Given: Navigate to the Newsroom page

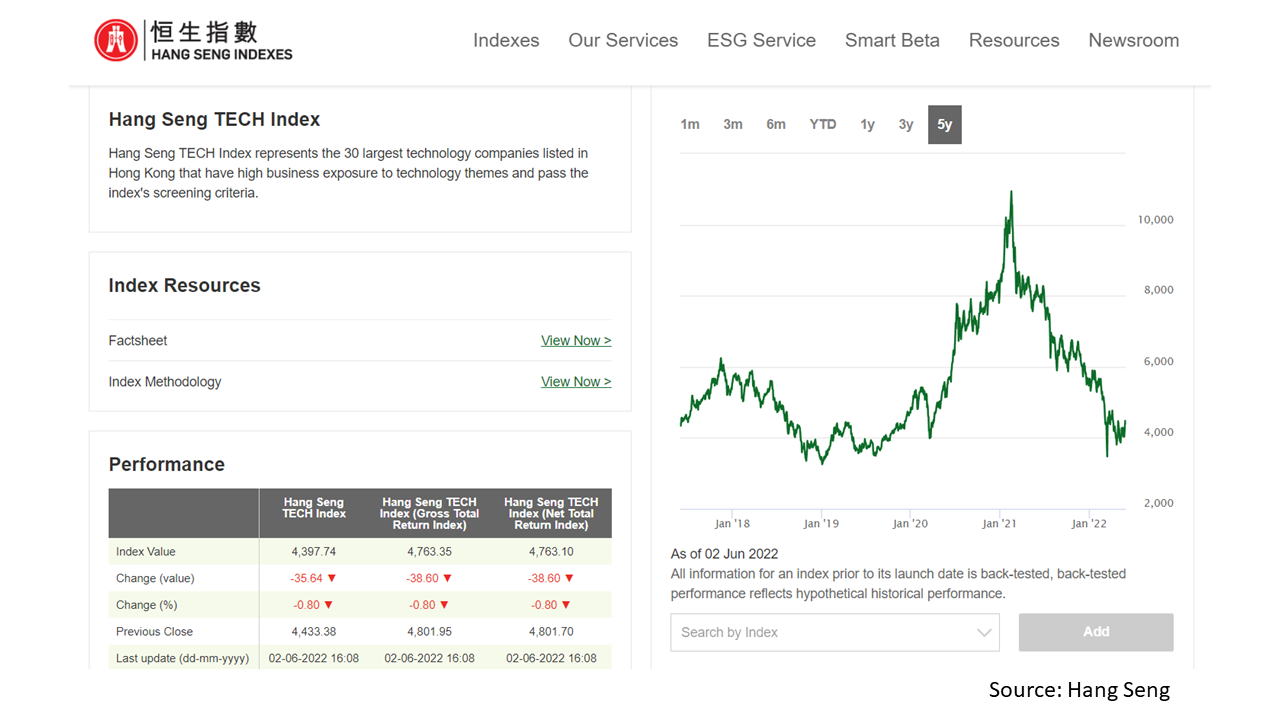Looking at the screenshot, I should click(x=1133, y=40).
